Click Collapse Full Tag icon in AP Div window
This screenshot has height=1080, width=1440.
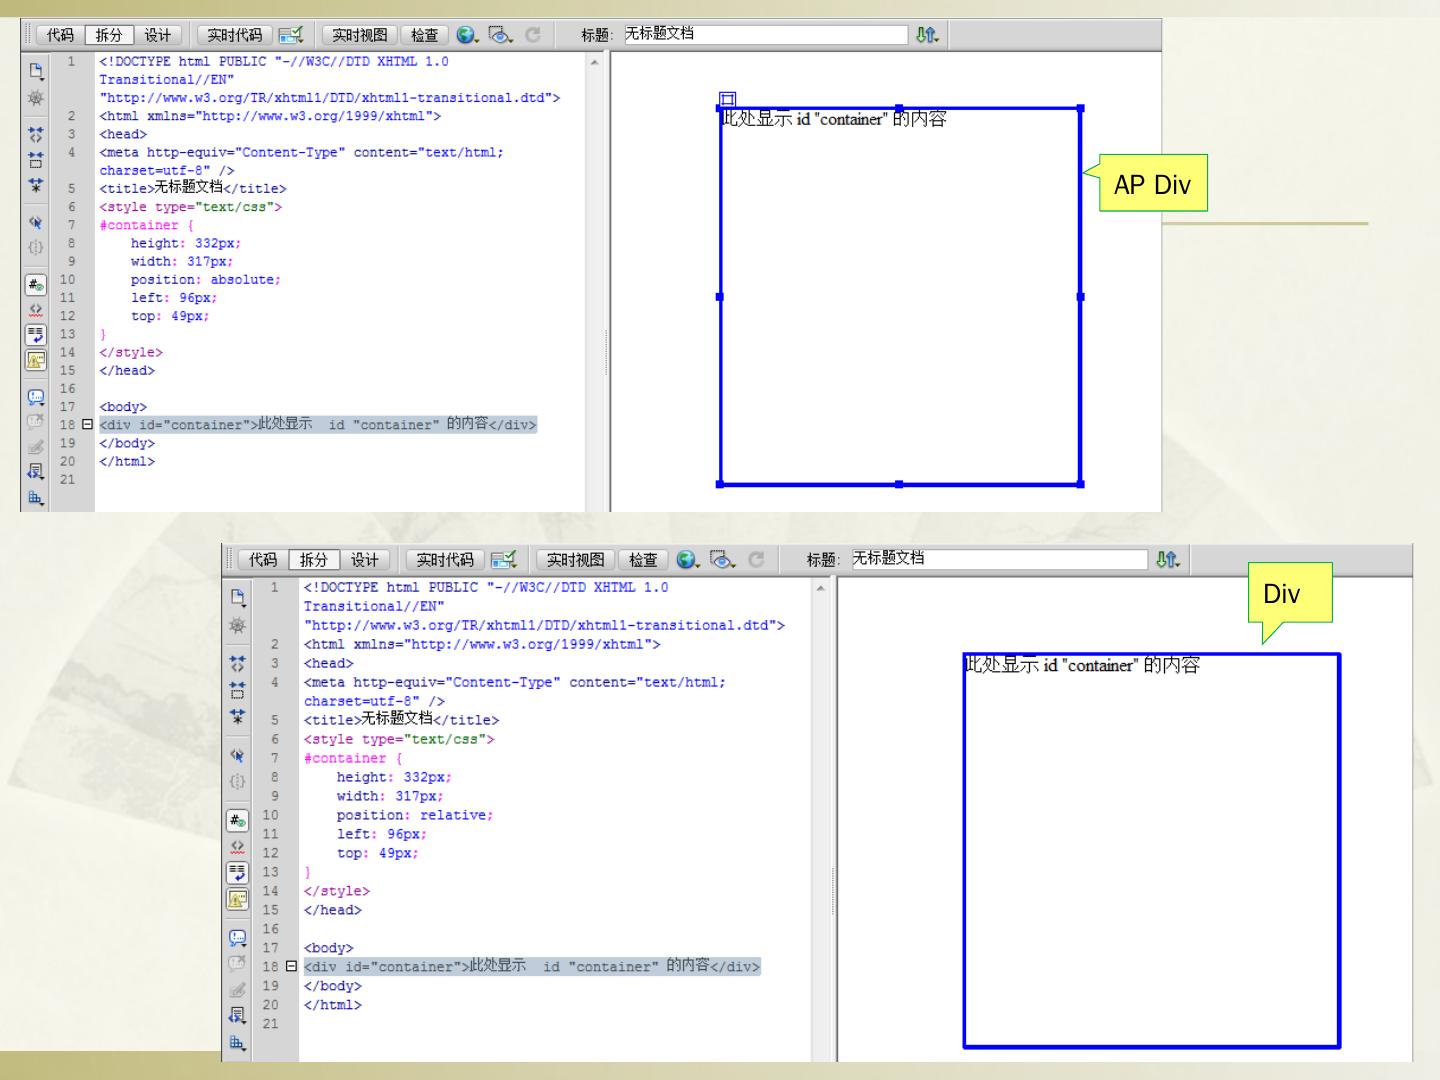(x=36, y=134)
